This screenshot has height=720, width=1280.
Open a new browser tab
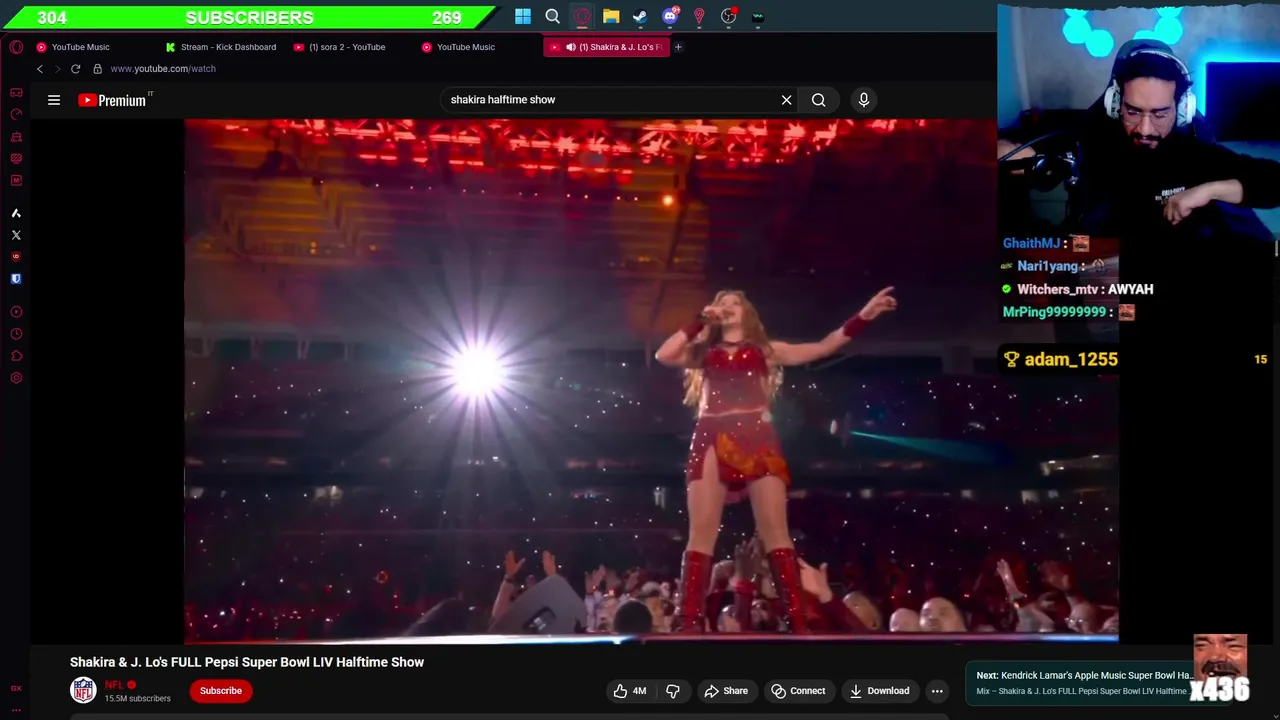[678, 47]
